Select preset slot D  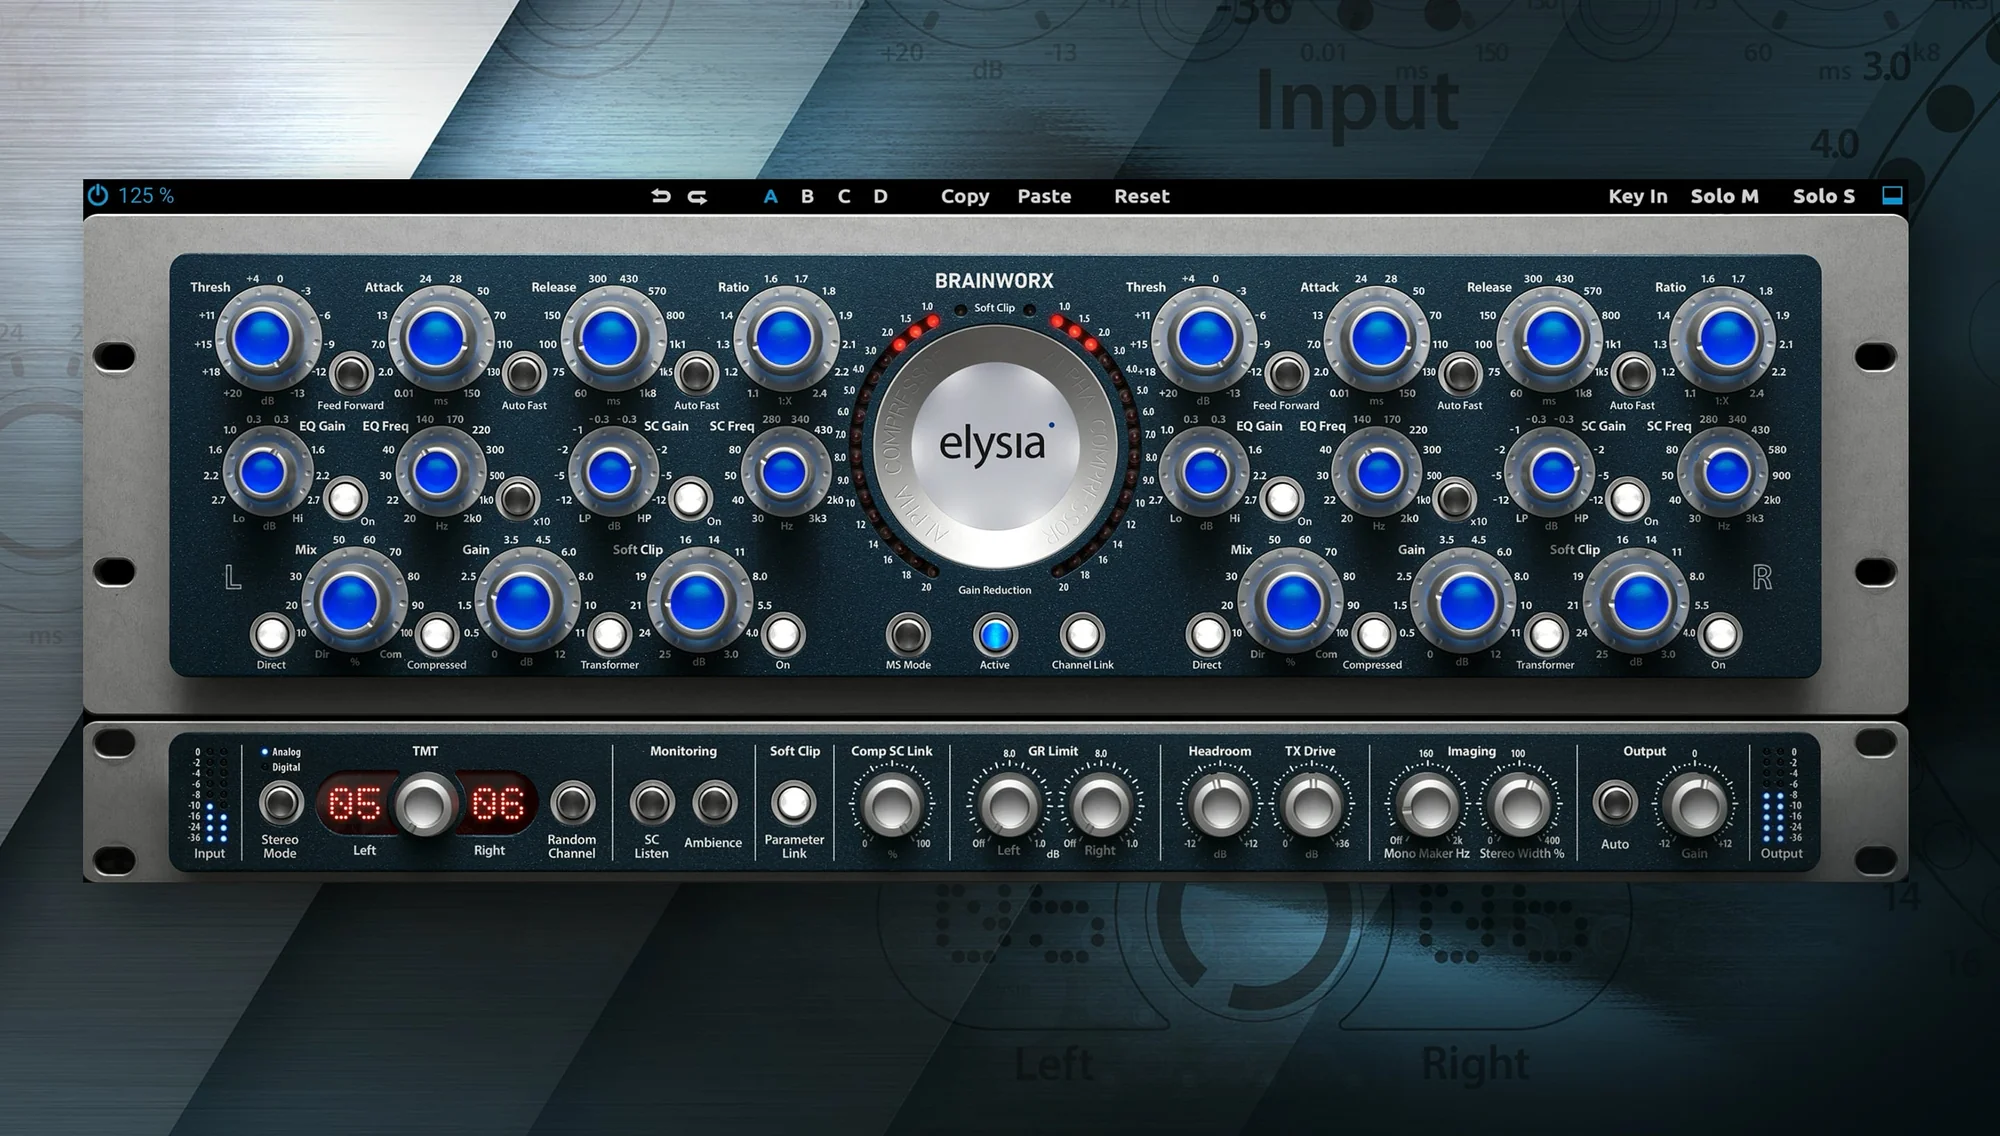tap(880, 196)
